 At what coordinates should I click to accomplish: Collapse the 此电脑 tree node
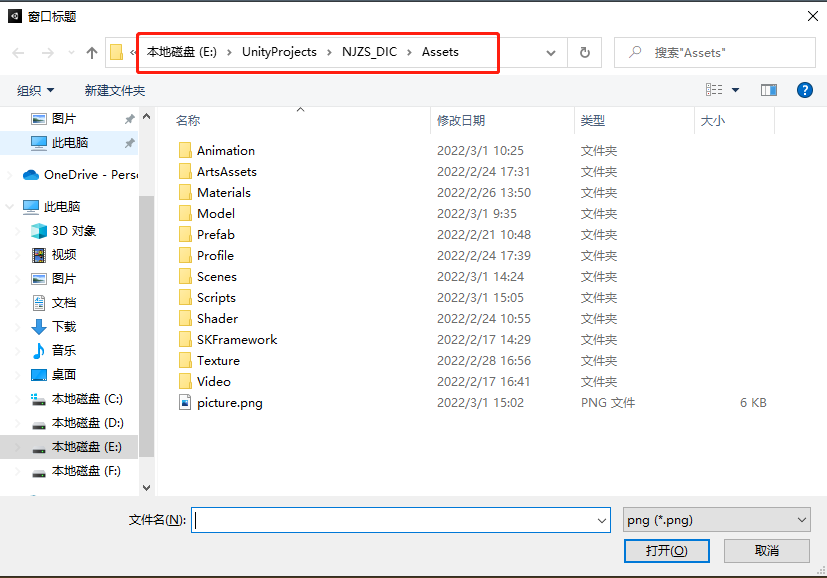(x=8, y=206)
